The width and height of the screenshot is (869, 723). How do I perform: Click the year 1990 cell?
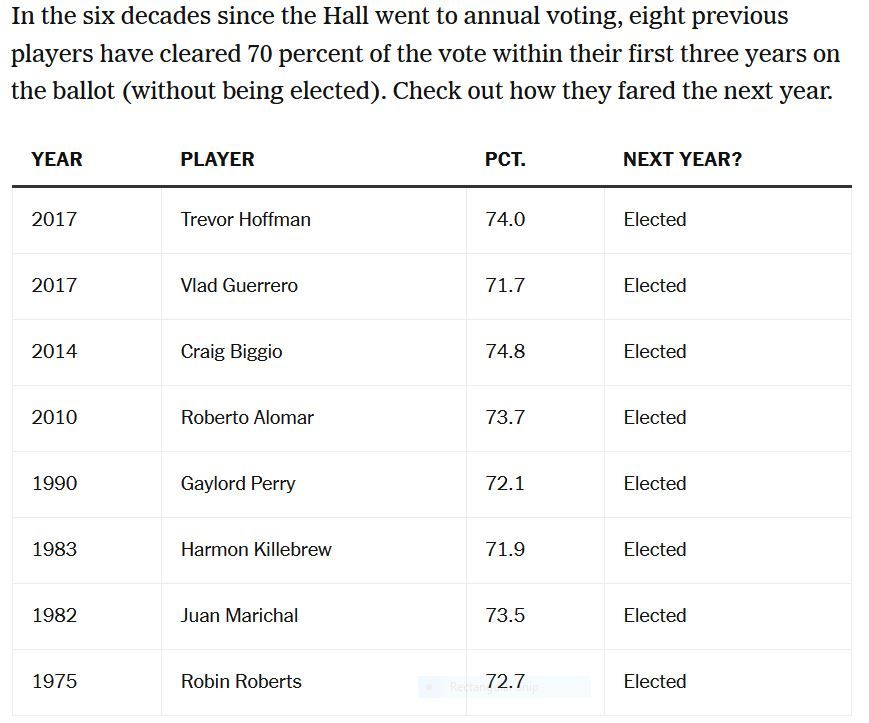point(54,483)
